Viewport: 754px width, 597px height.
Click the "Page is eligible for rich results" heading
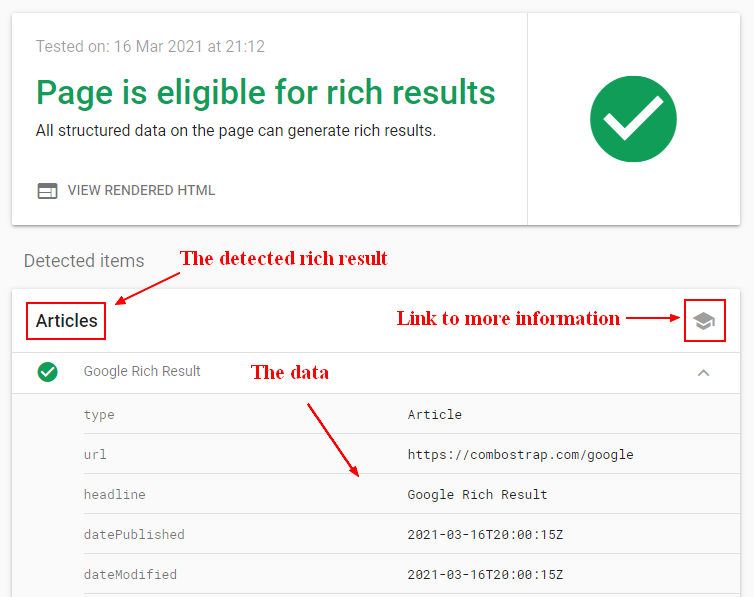point(266,92)
